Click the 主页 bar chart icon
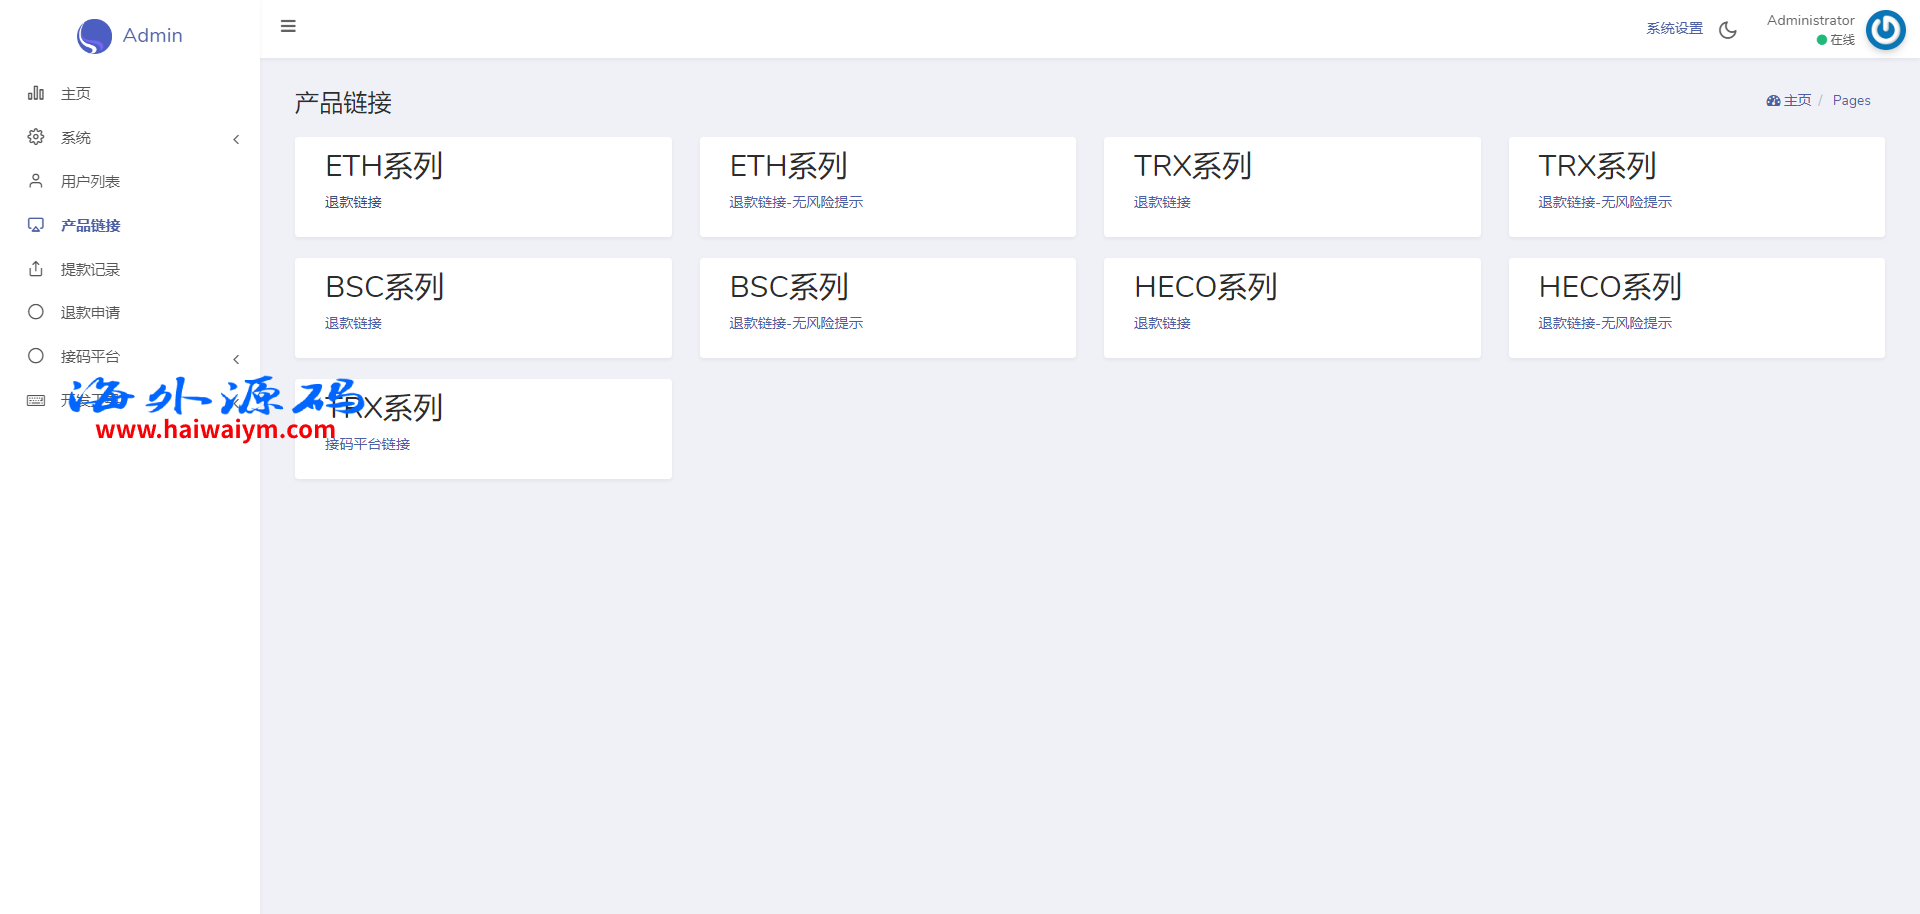The height and width of the screenshot is (914, 1920). tap(36, 93)
